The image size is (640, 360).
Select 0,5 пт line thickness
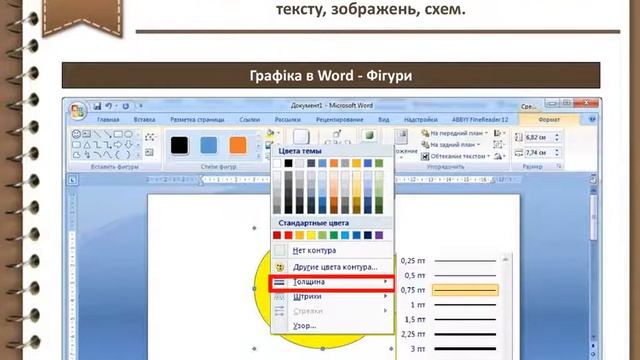pyautogui.click(x=449, y=276)
